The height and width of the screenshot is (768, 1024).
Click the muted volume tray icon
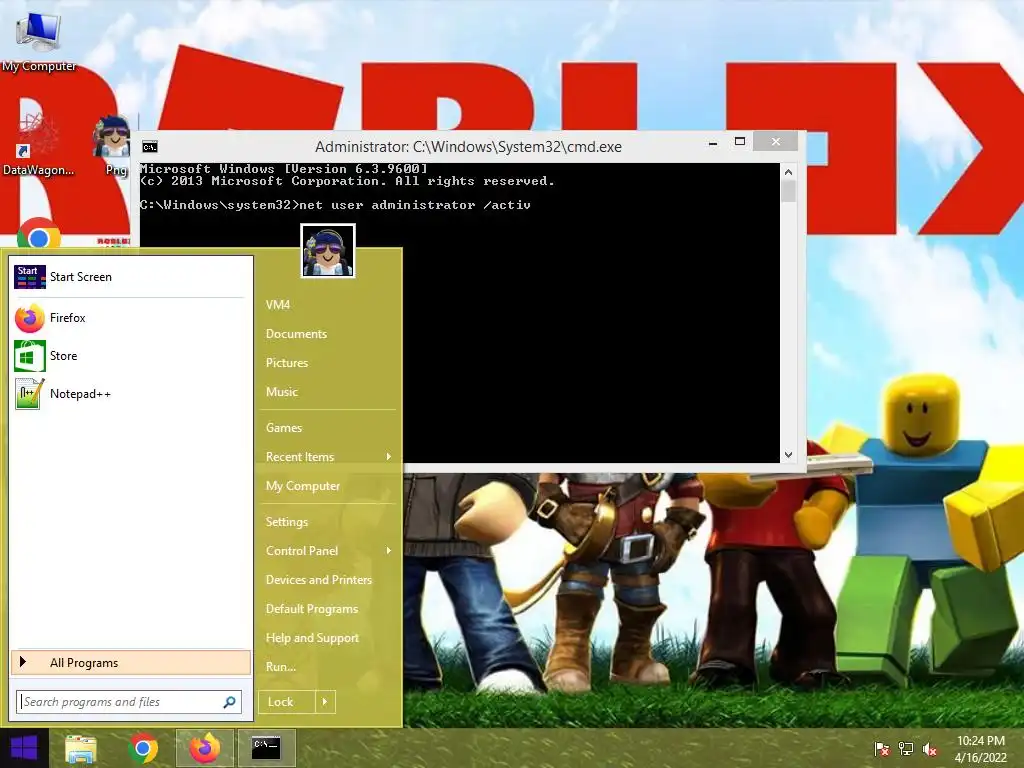[x=930, y=749]
